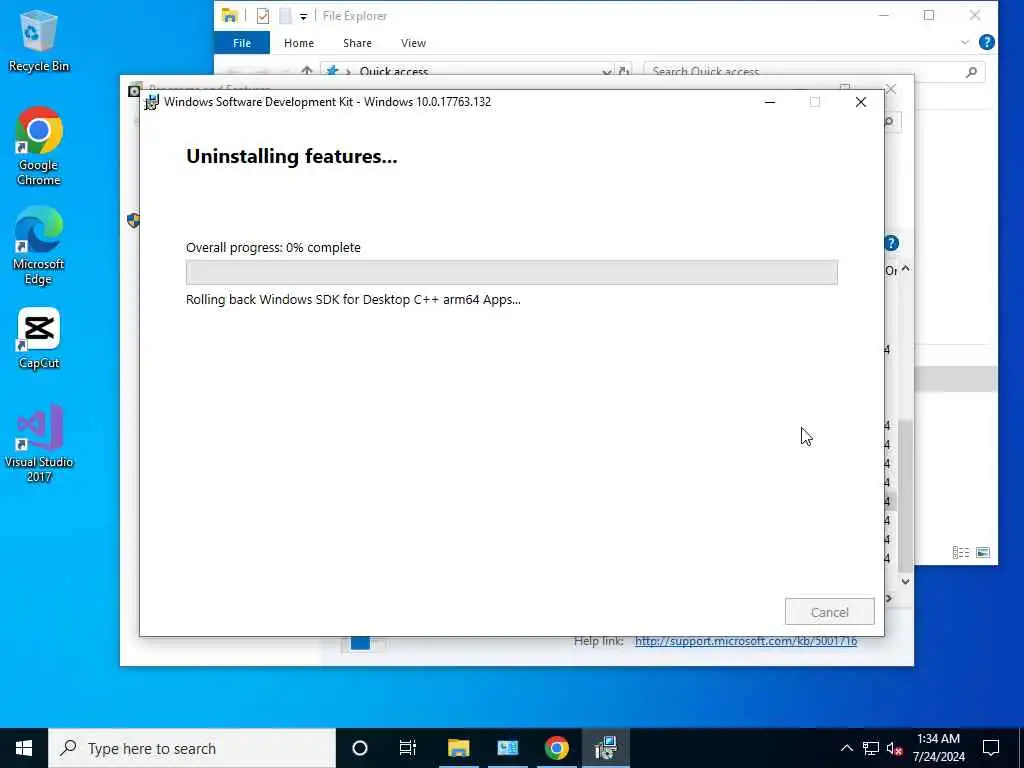Open the Recycle Bin desktop icon
1024x768 pixels.
39,41
